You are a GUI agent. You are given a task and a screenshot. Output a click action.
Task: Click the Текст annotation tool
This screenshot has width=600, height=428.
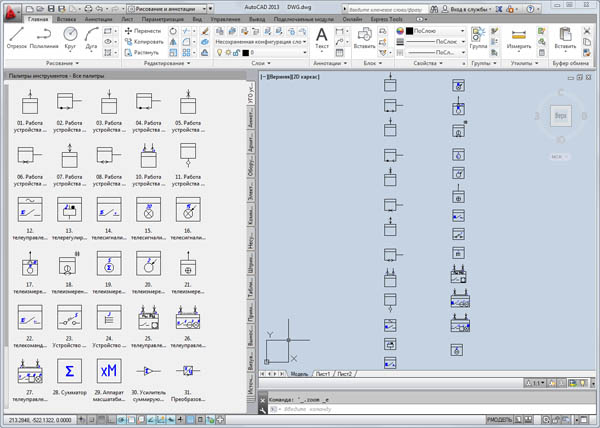pyautogui.click(x=322, y=38)
